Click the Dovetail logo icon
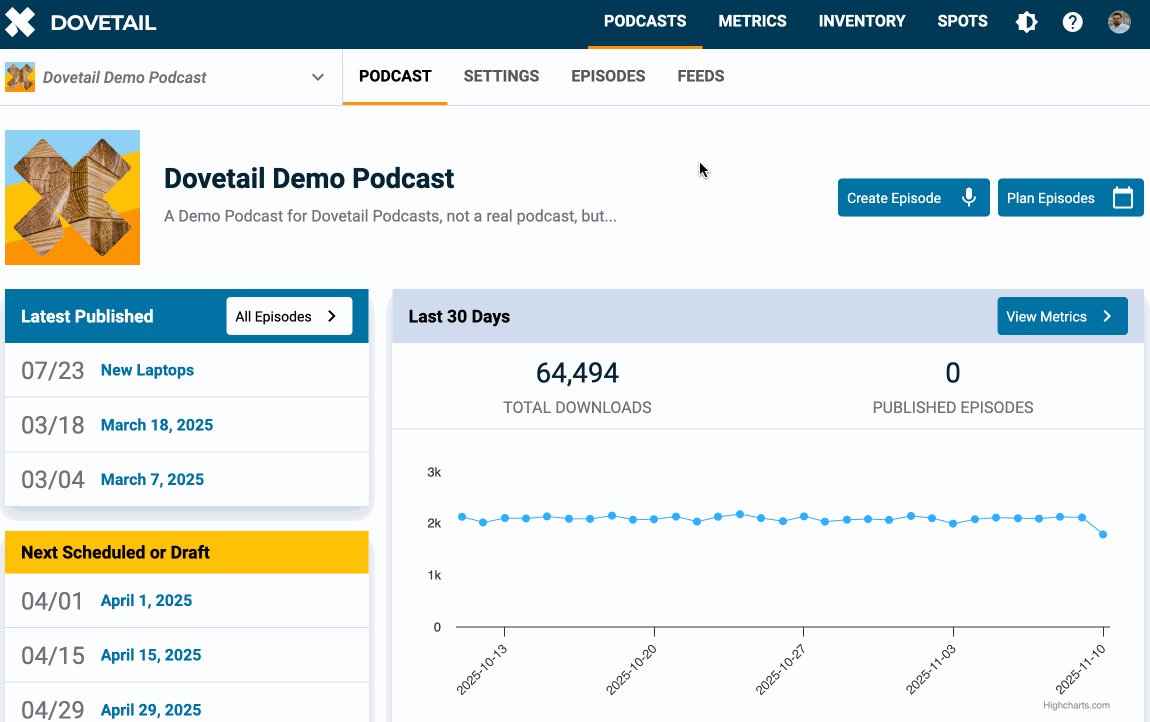Screen dimensions: 1150x722 [20, 22]
